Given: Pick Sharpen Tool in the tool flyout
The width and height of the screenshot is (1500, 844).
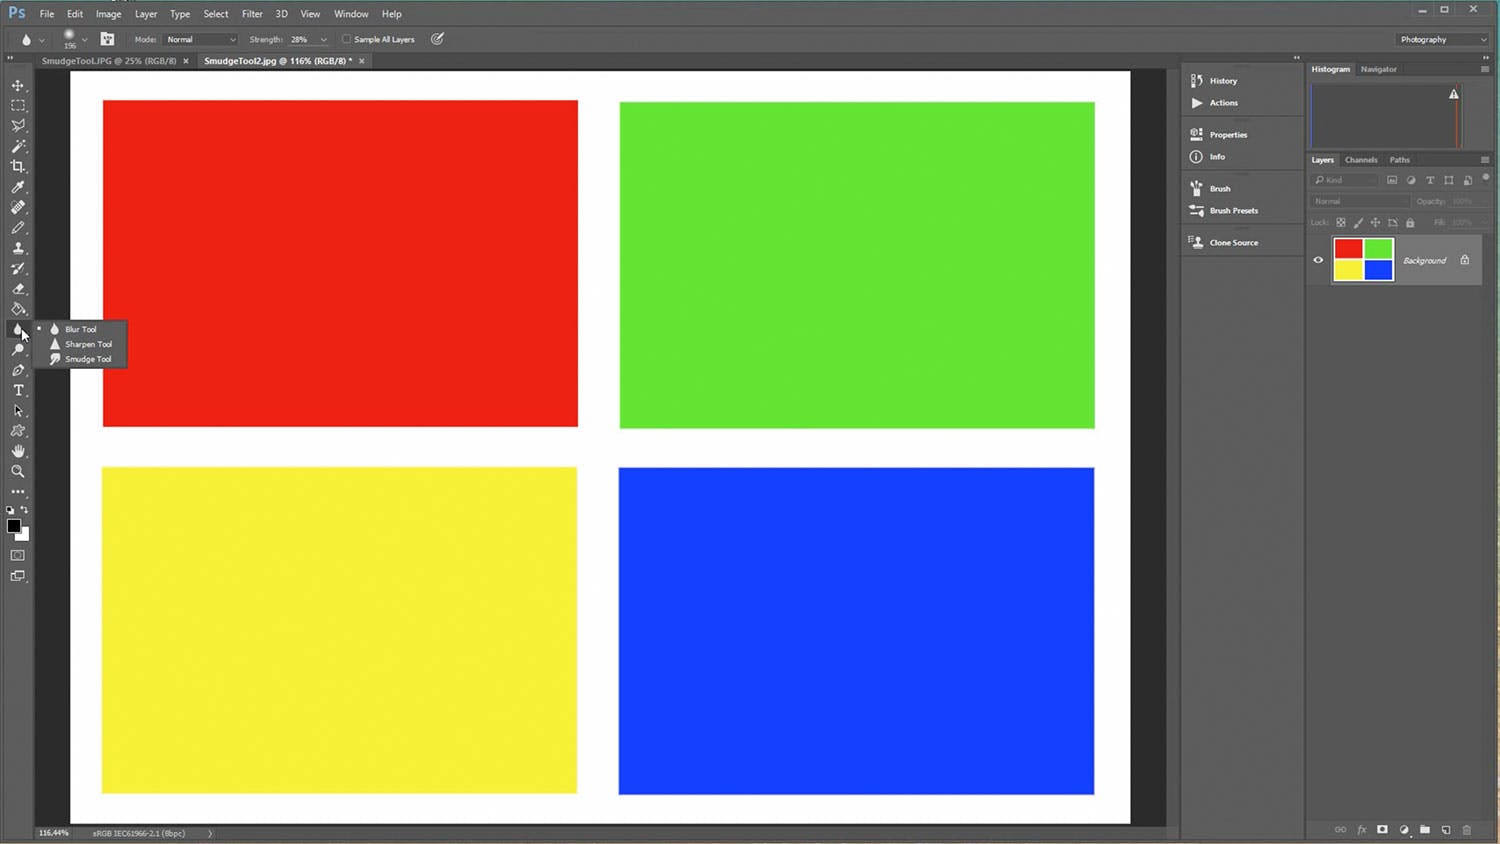Looking at the screenshot, I should click(87, 344).
